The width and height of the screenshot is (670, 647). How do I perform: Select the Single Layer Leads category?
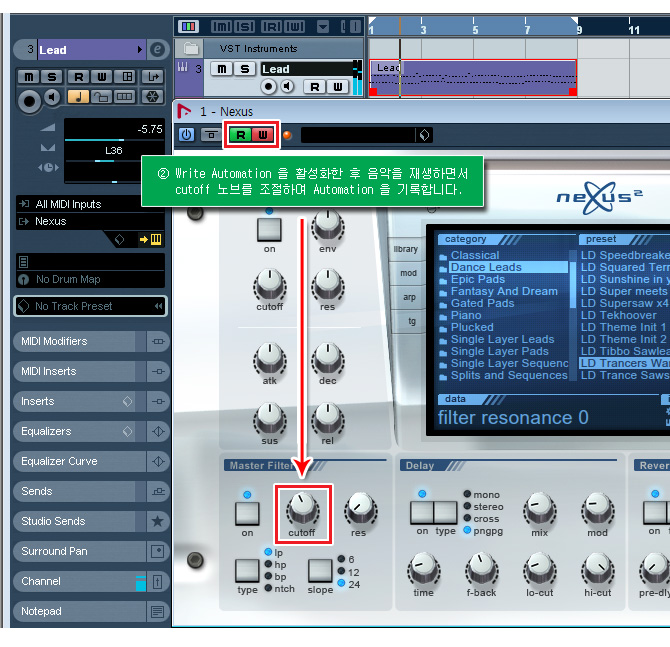[502, 339]
